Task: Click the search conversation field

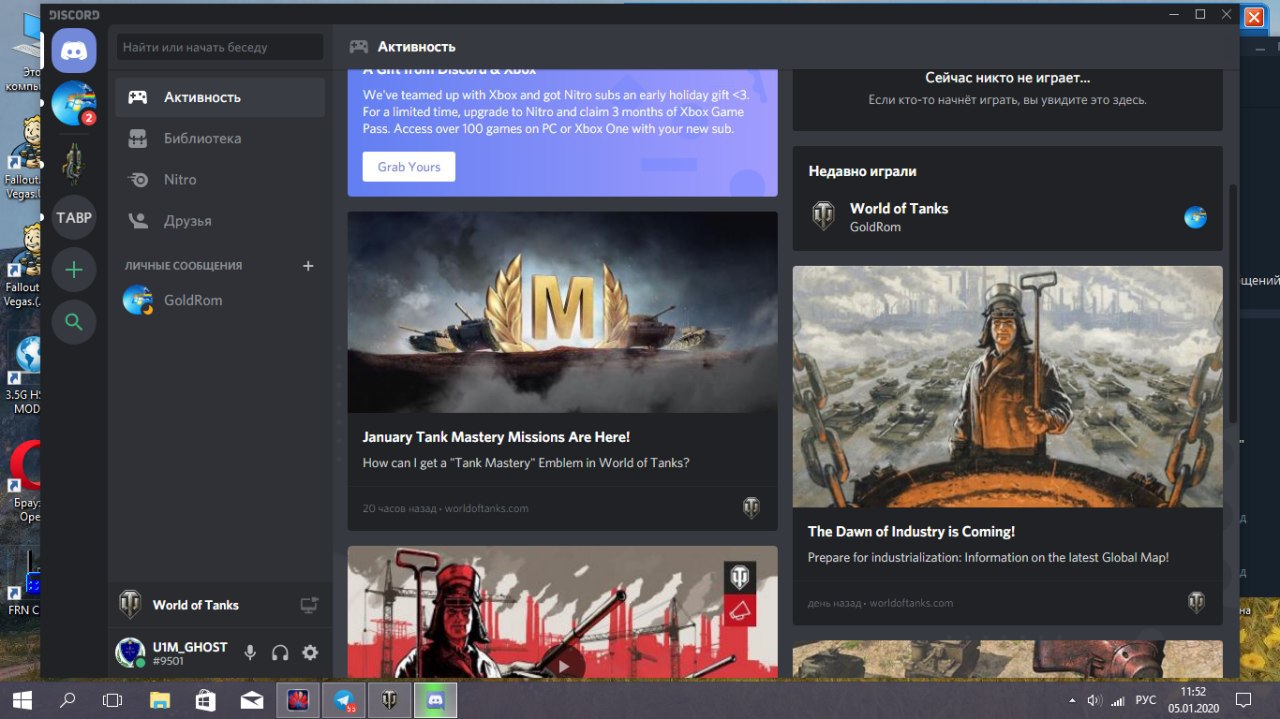Action: tap(220, 47)
